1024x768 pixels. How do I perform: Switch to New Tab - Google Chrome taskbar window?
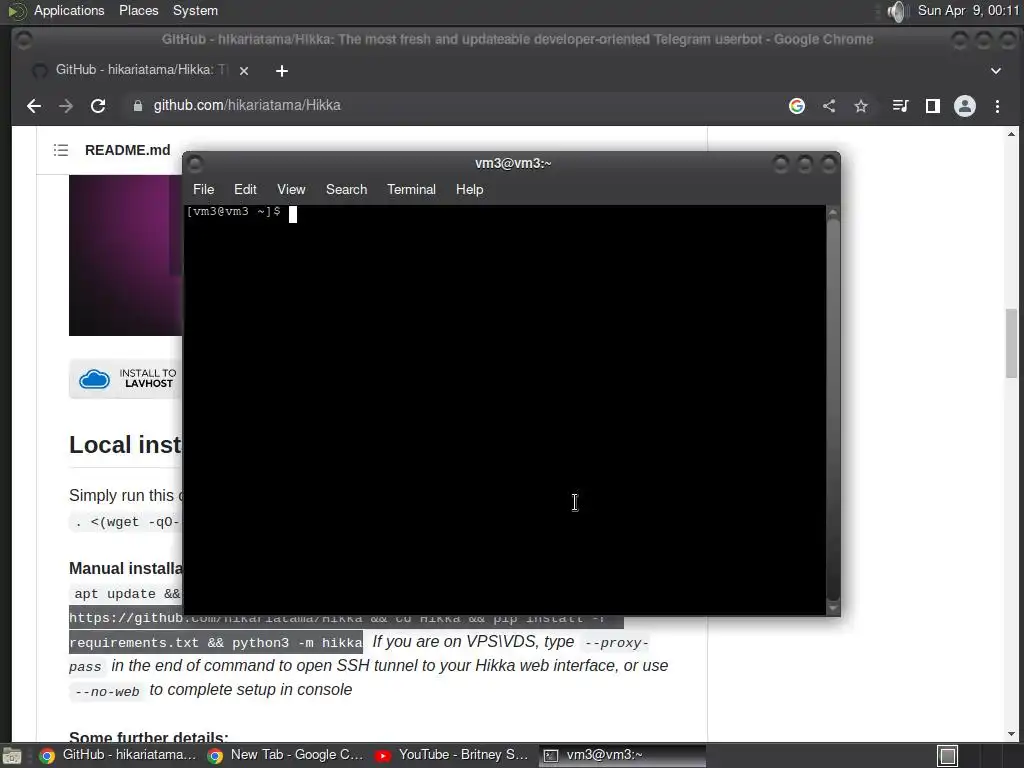click(x=285, y=755)
